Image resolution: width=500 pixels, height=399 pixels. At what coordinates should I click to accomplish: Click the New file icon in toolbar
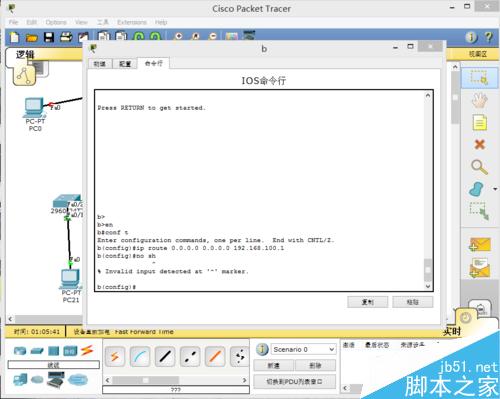(x=14, y=37)
